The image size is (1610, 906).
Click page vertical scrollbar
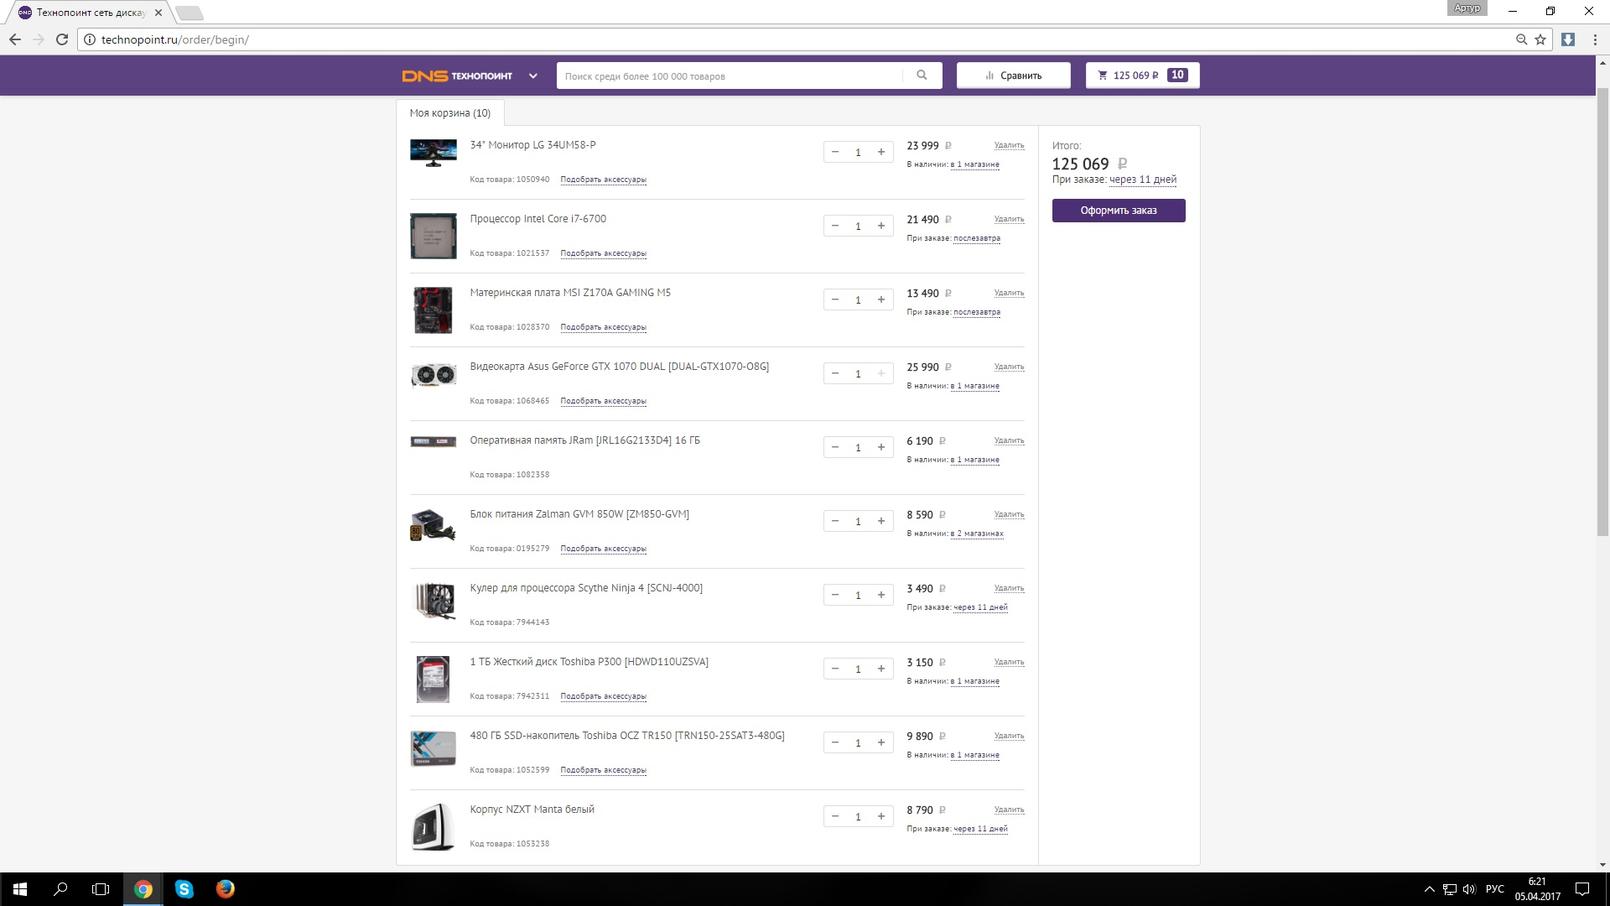point(1602,312)
